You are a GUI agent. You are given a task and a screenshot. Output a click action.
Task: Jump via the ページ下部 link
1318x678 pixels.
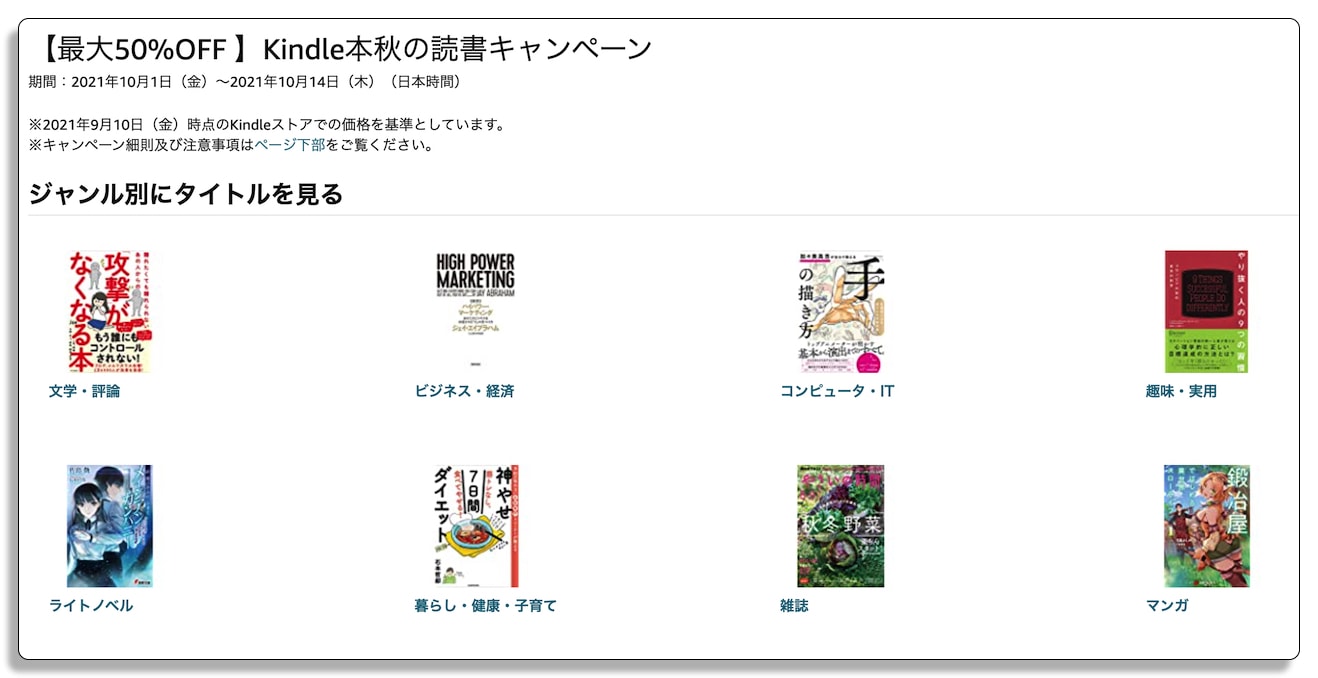point(289,145)
